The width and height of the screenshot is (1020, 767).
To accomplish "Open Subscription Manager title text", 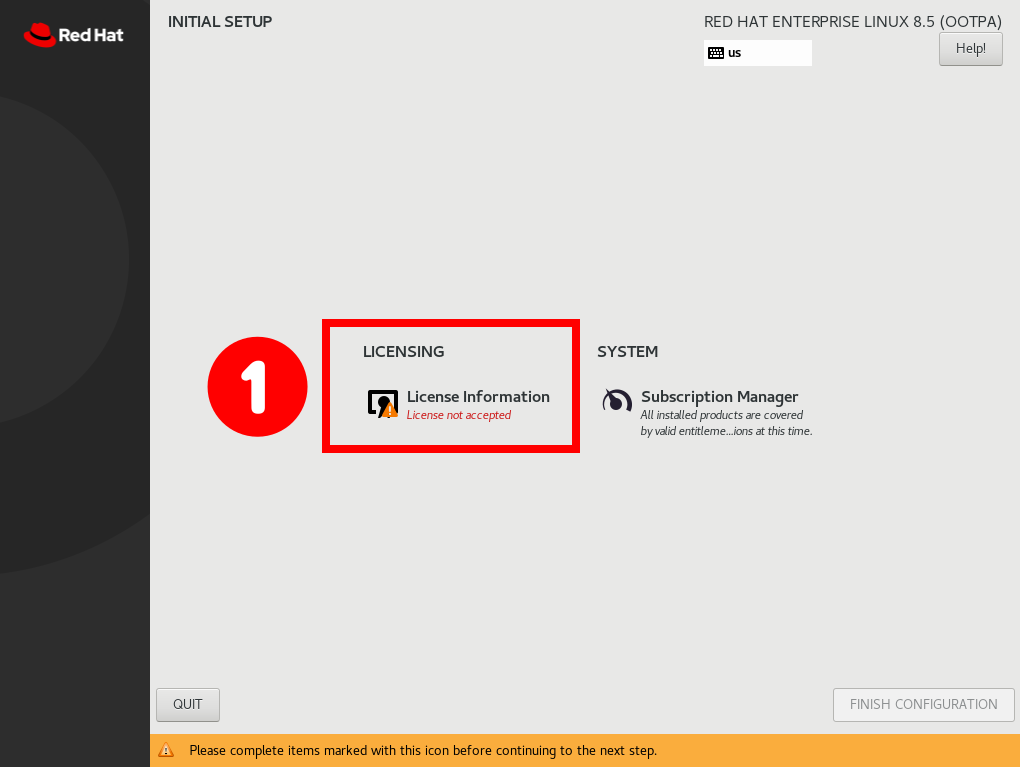I will [x=719, y=397].
